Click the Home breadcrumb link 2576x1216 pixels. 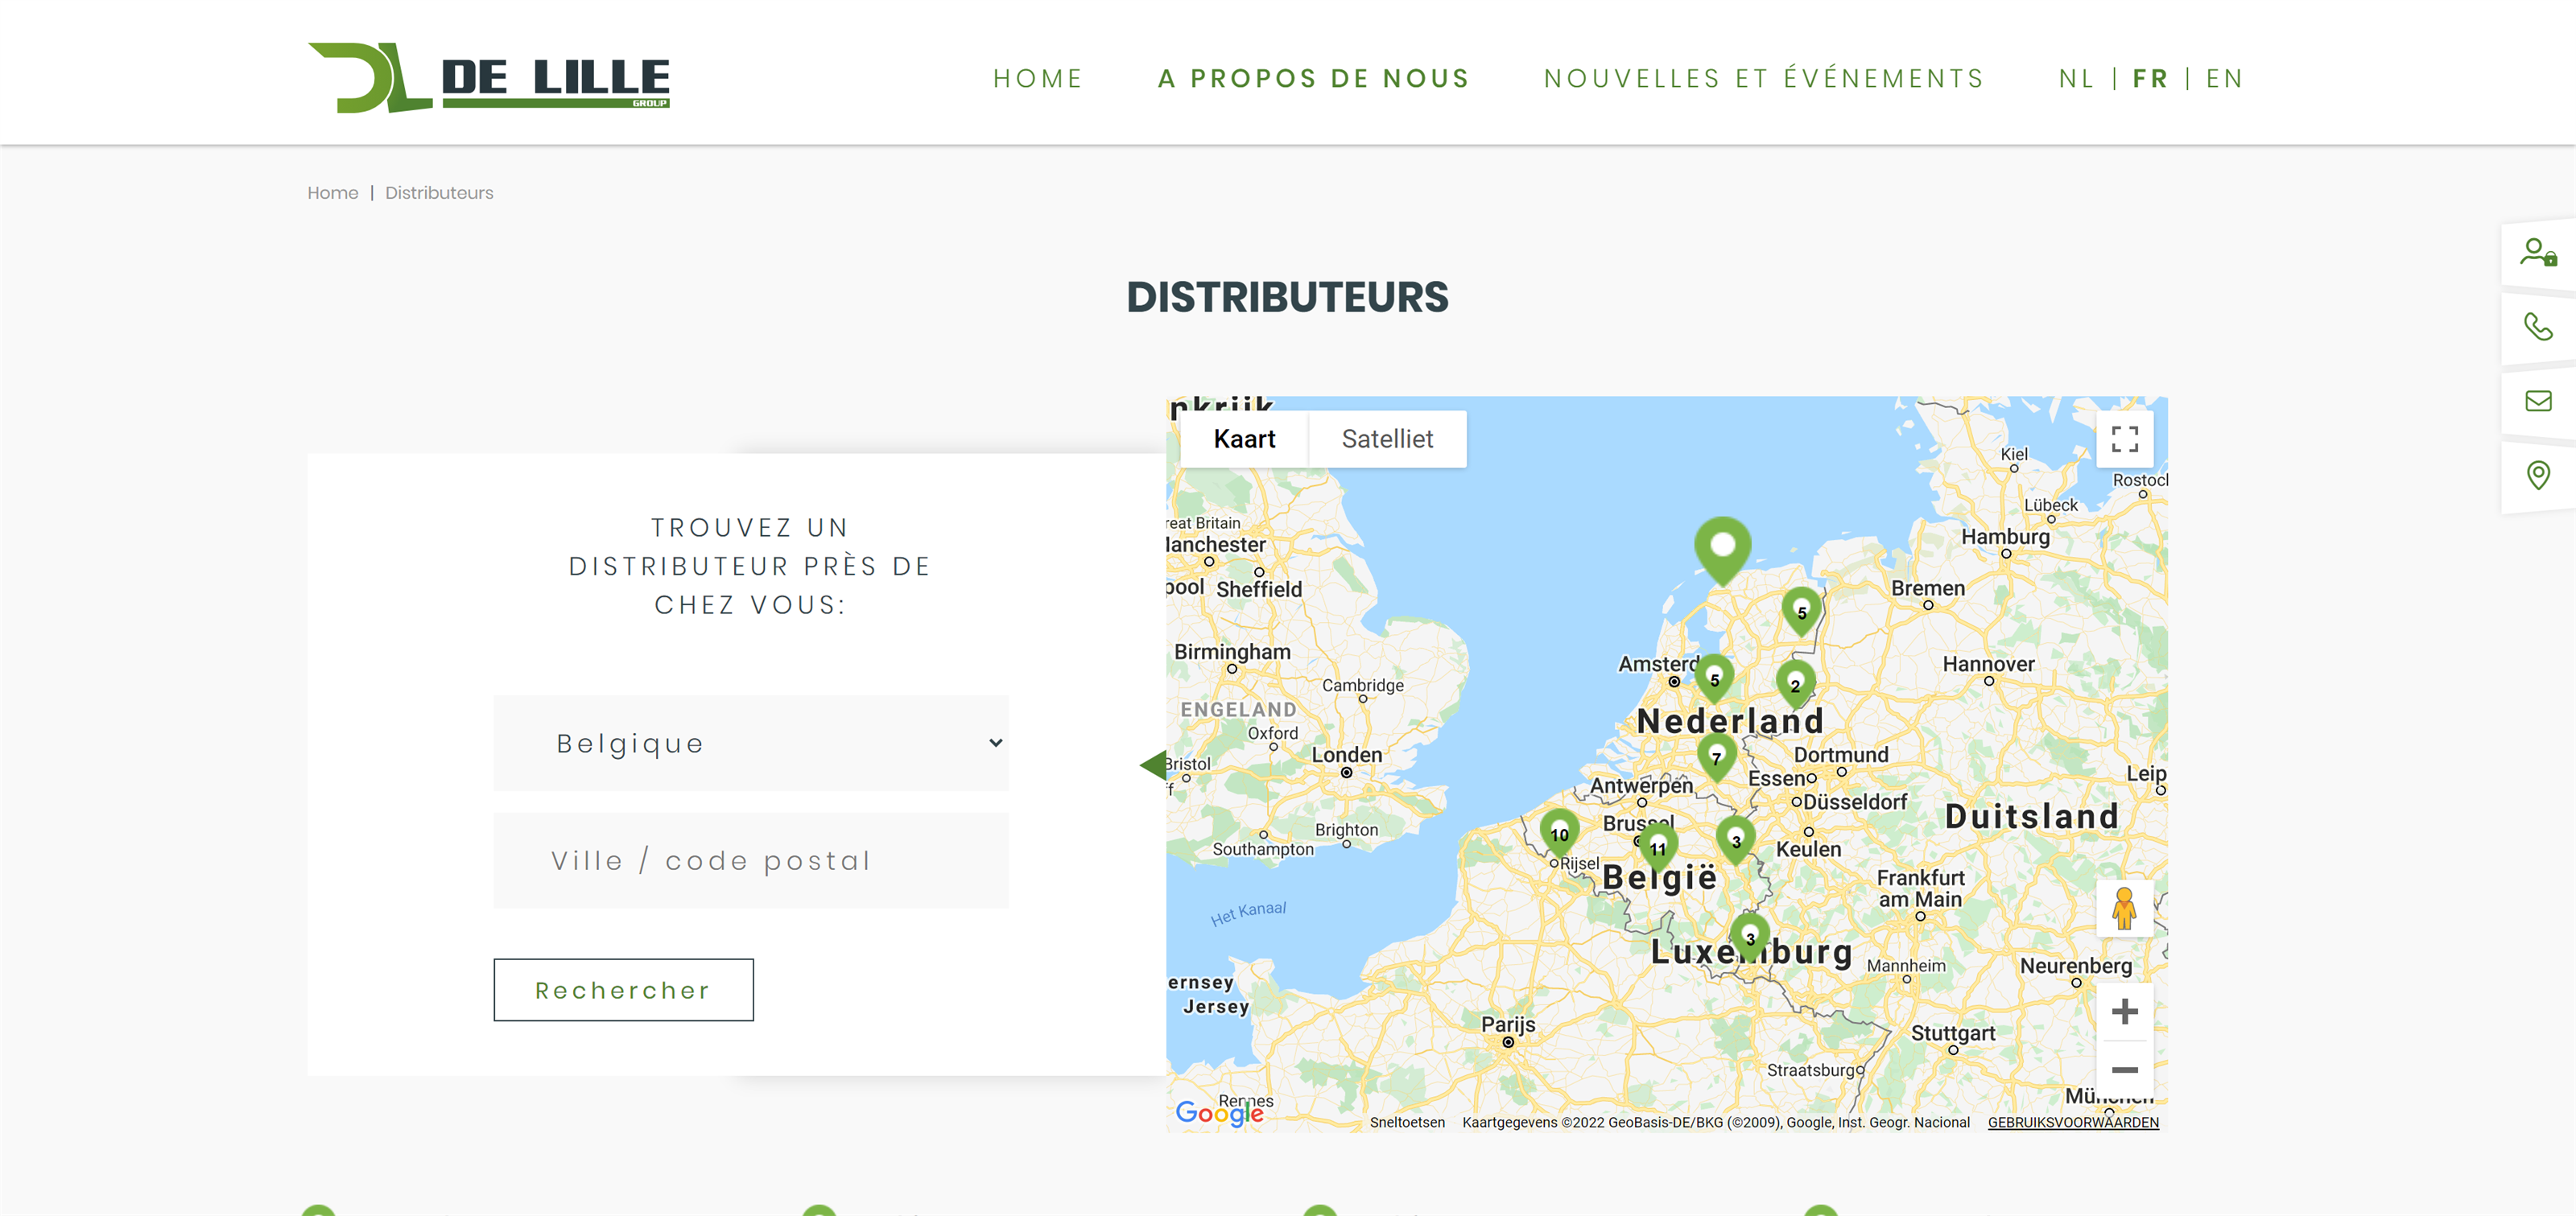[332, 193]
